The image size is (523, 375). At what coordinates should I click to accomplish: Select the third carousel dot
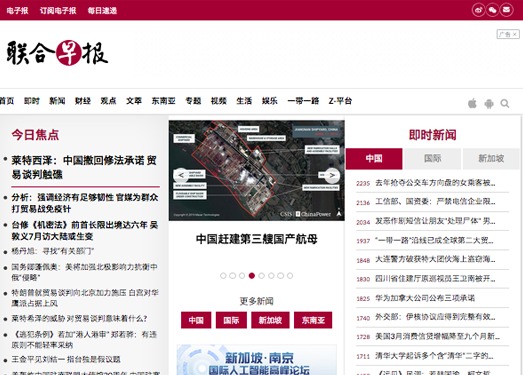(x=242, y=276)
